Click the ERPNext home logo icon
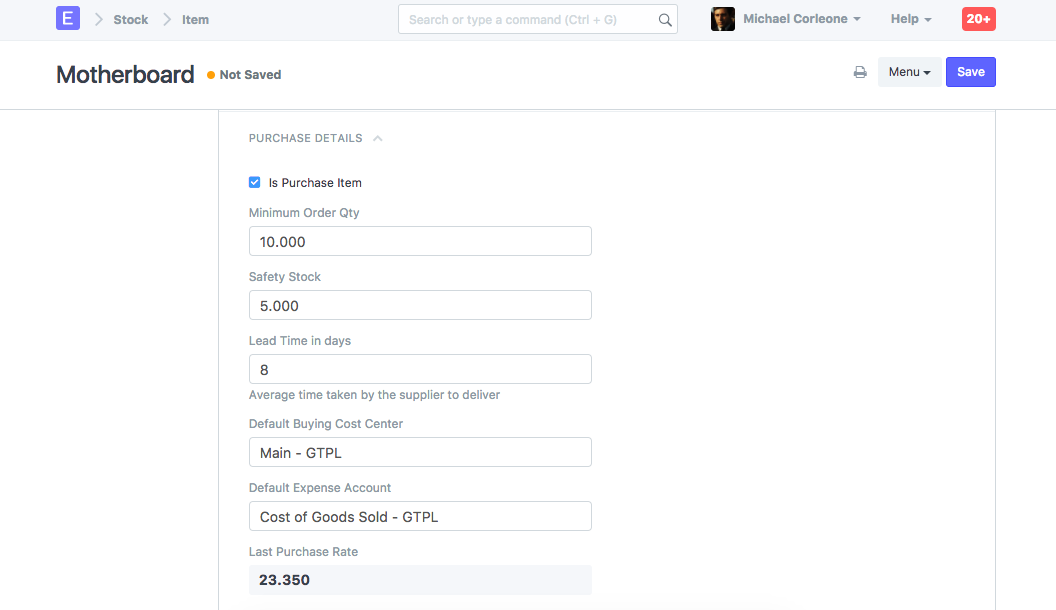Screen dimensions: 1056x610 pos(67,19)
